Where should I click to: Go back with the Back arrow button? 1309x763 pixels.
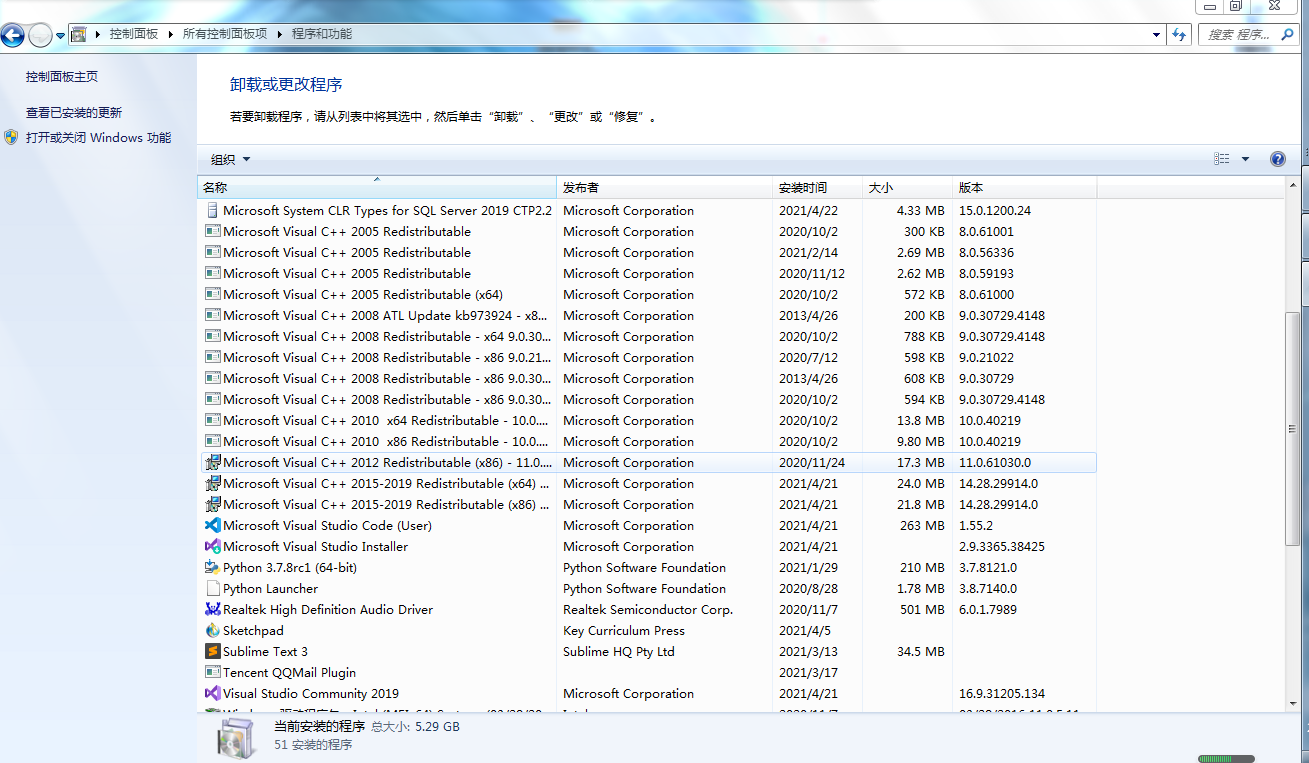pyautogui.click(x=13, y=36)
